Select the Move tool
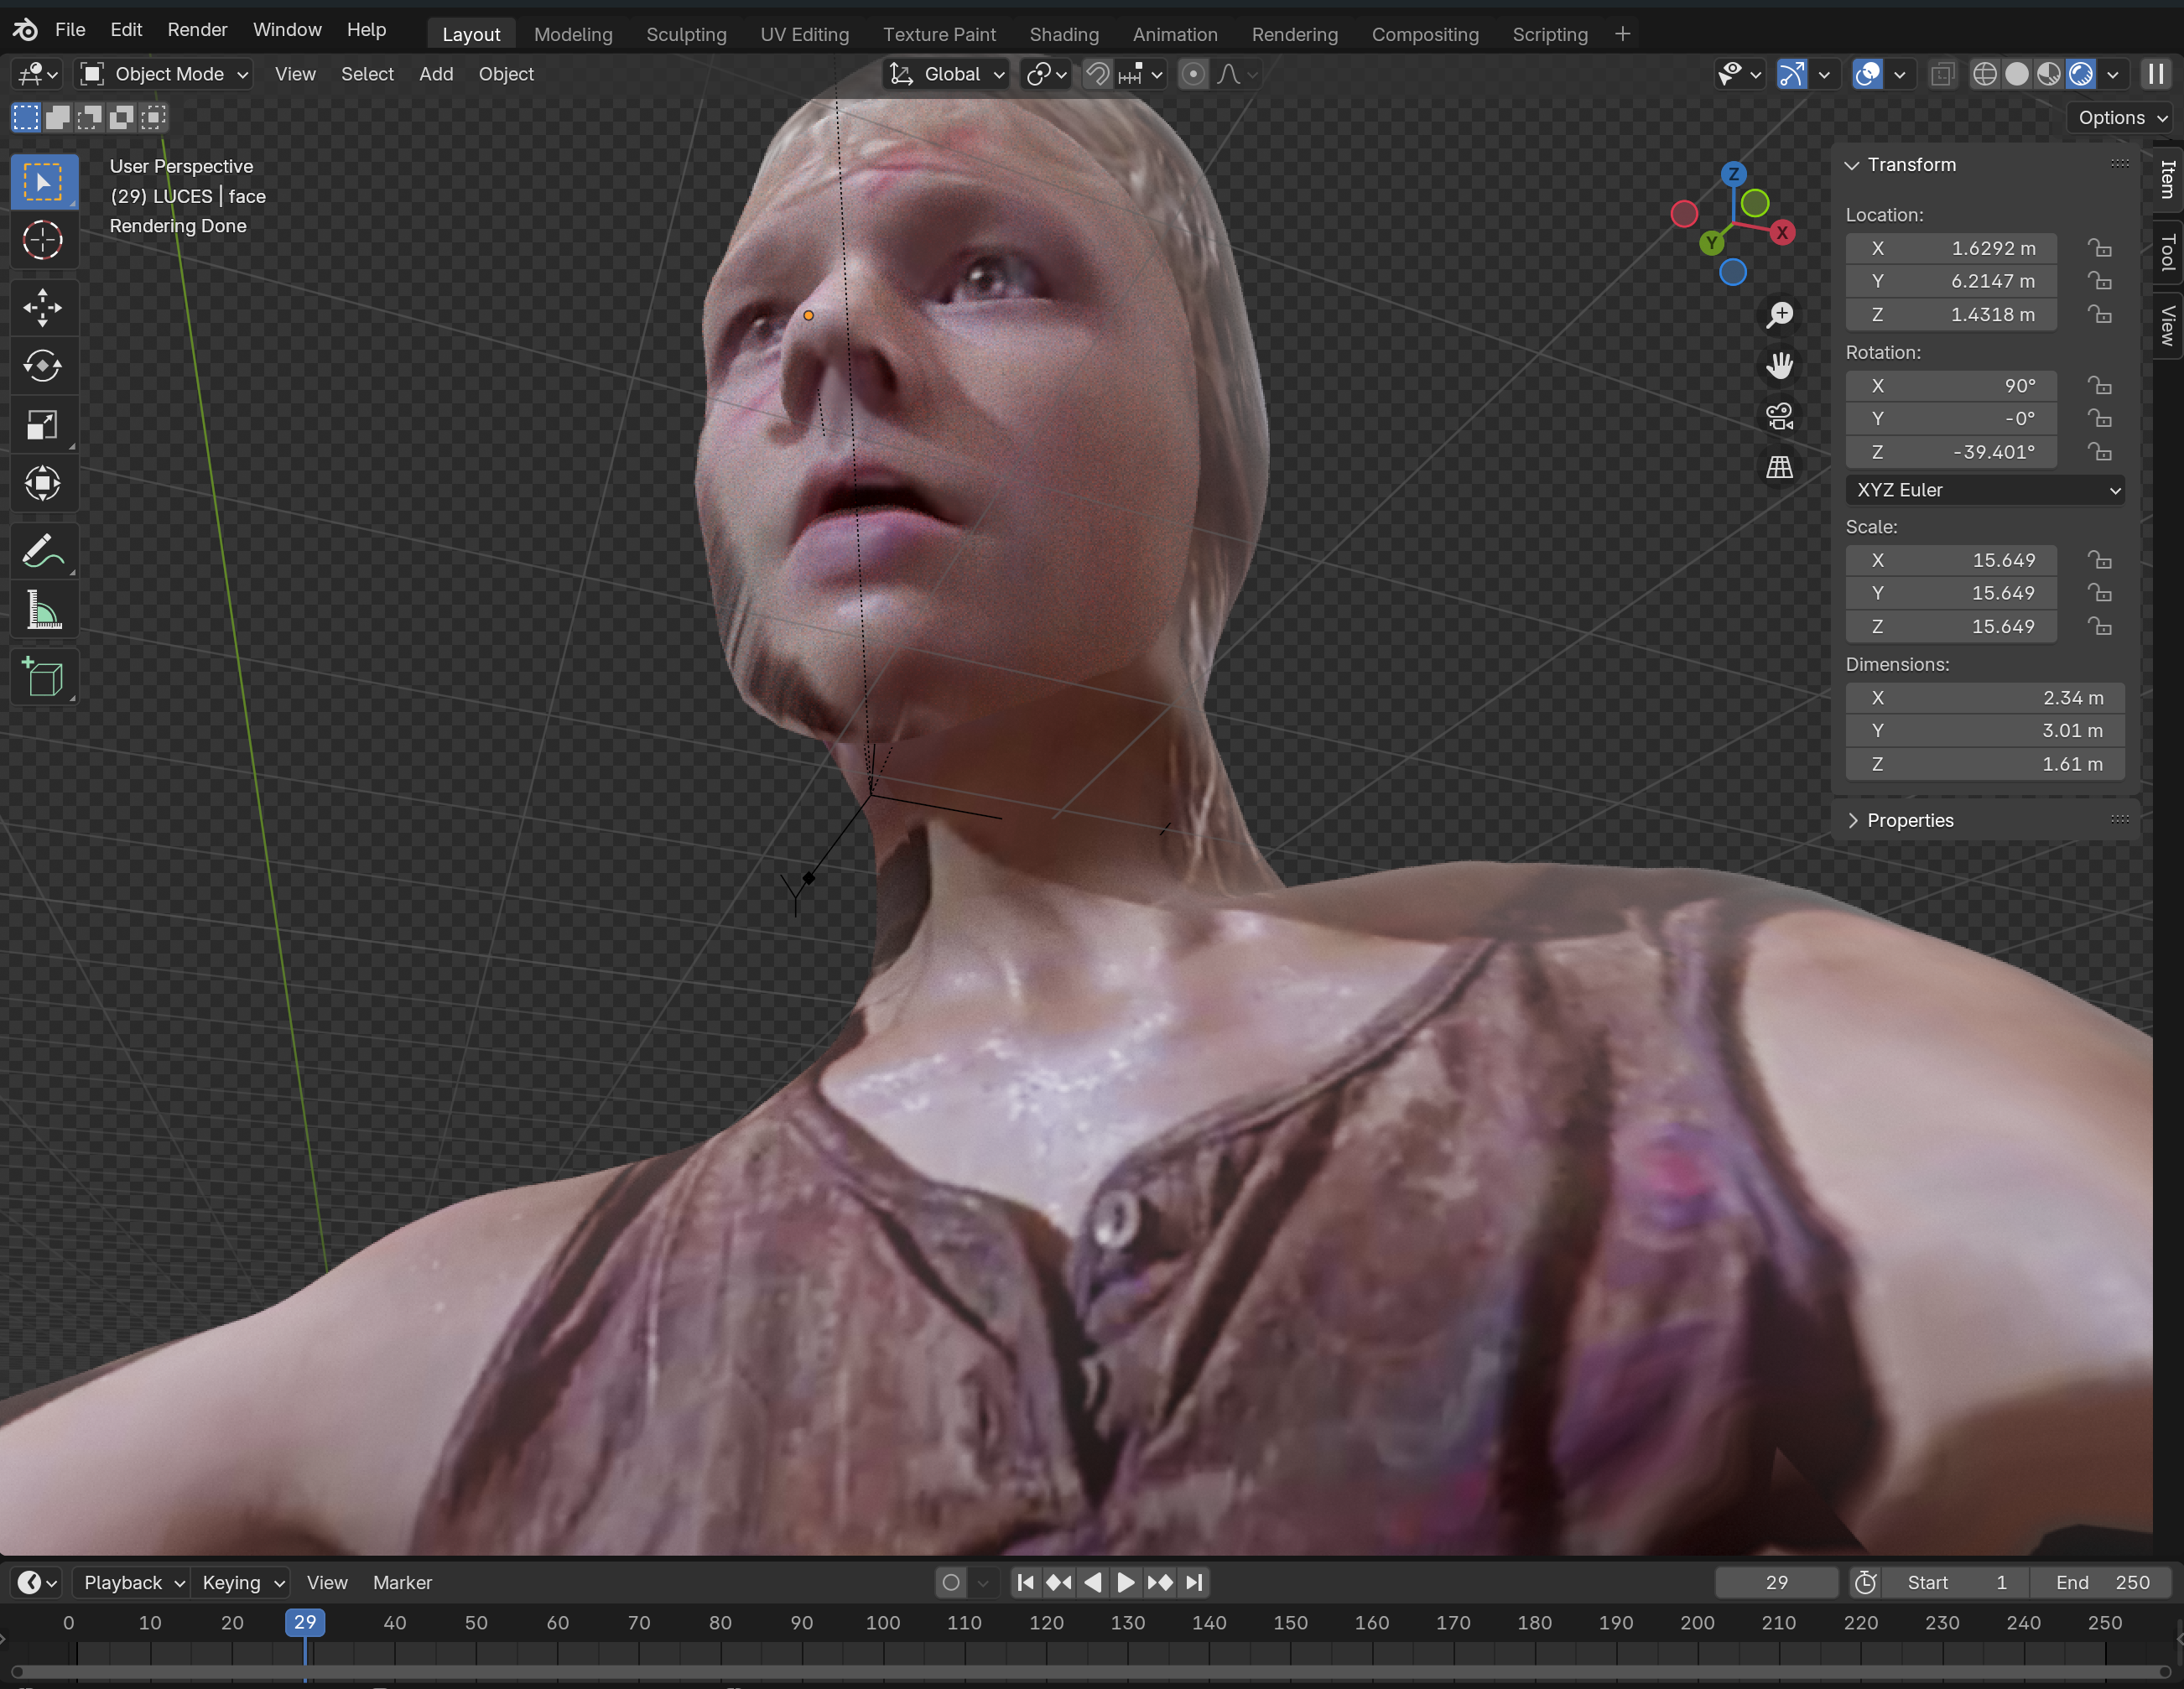This screenshot has height=1689, width=2184. [42, 308]
